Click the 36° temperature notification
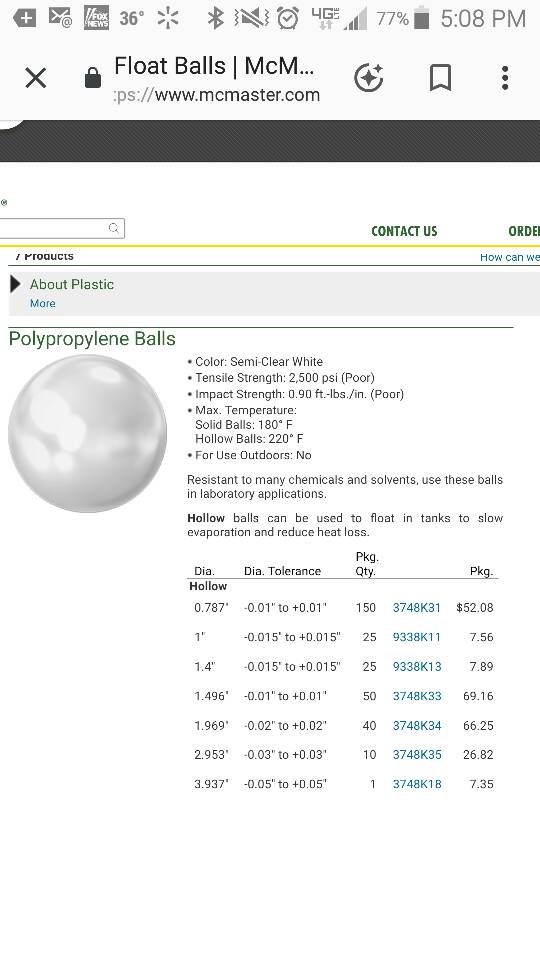Image resolution: width=540 pixels, height=960 pixels. (131, 18)
